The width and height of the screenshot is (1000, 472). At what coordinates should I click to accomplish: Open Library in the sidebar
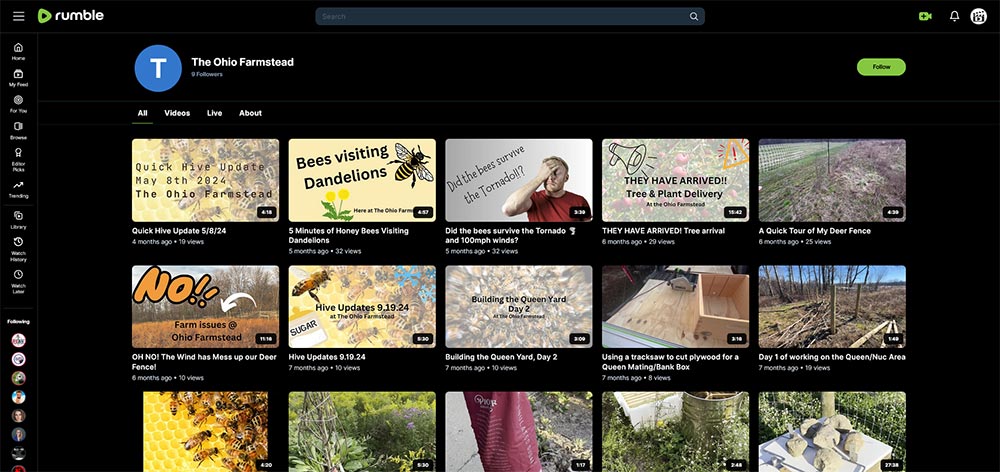point(18,220)
